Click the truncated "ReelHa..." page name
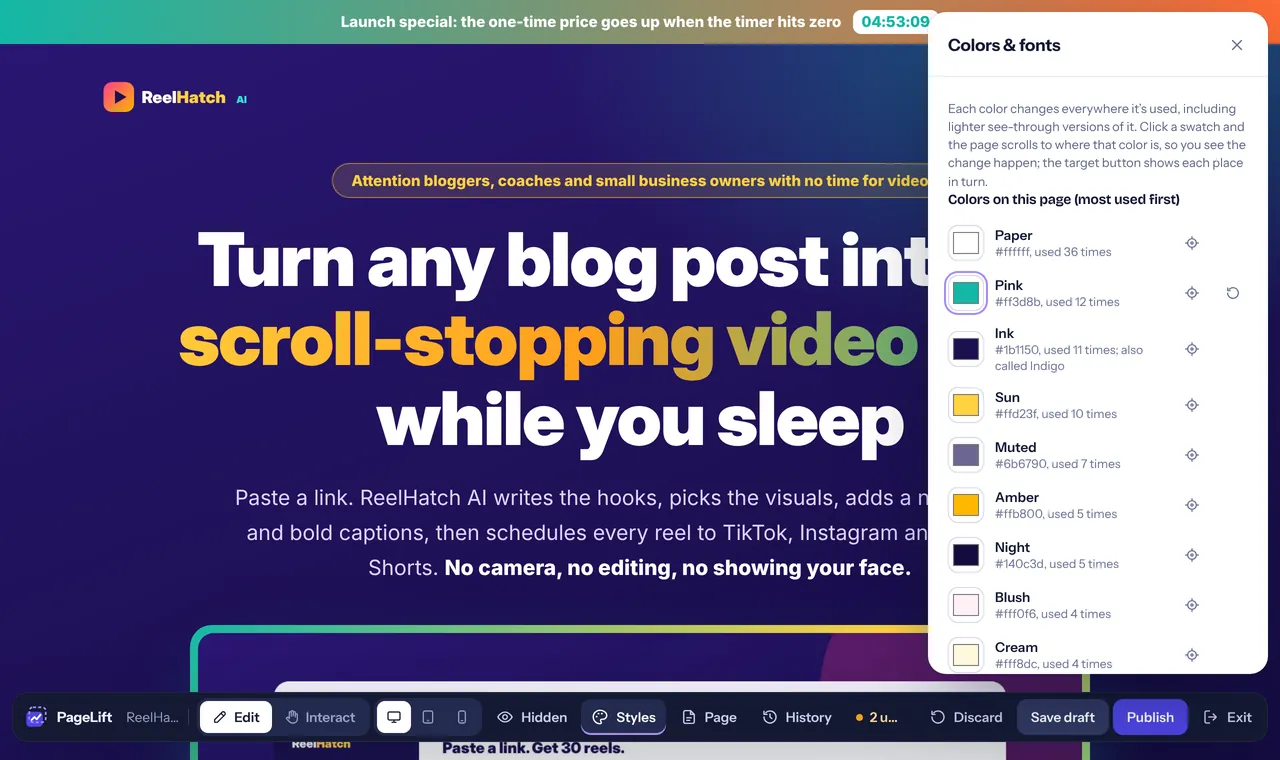 (152, 717)
